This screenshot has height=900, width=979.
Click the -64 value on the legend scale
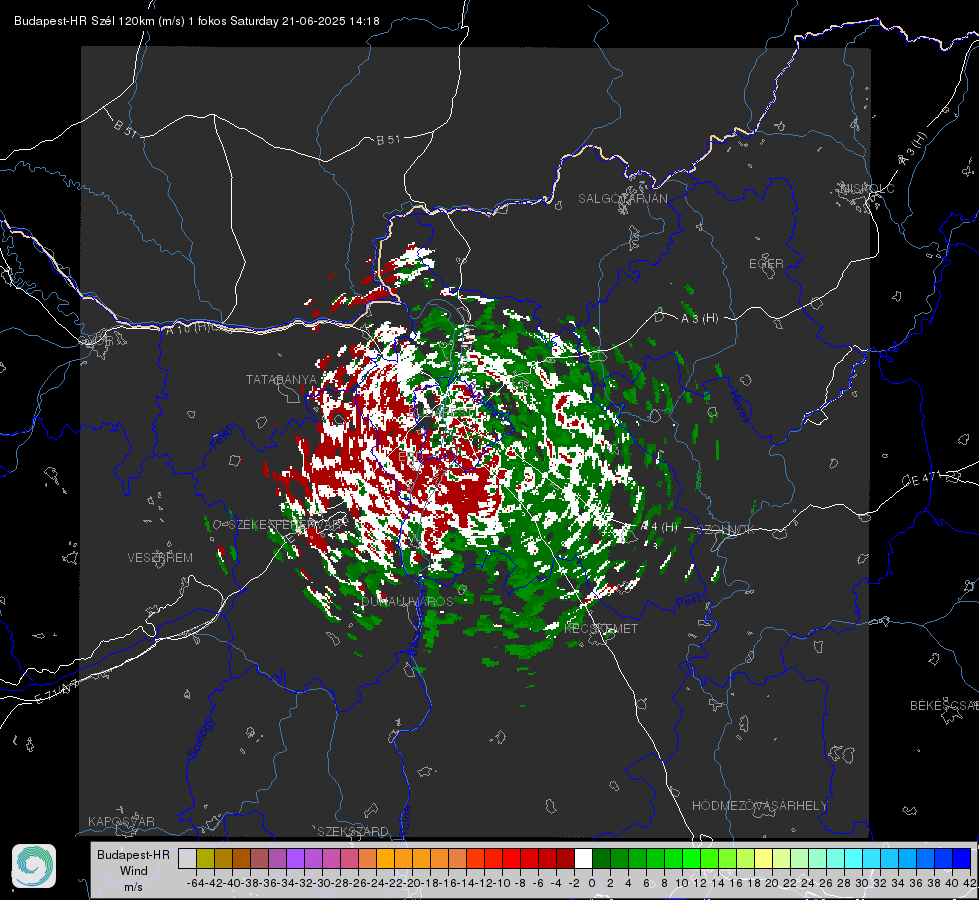(x=195, y=883)
